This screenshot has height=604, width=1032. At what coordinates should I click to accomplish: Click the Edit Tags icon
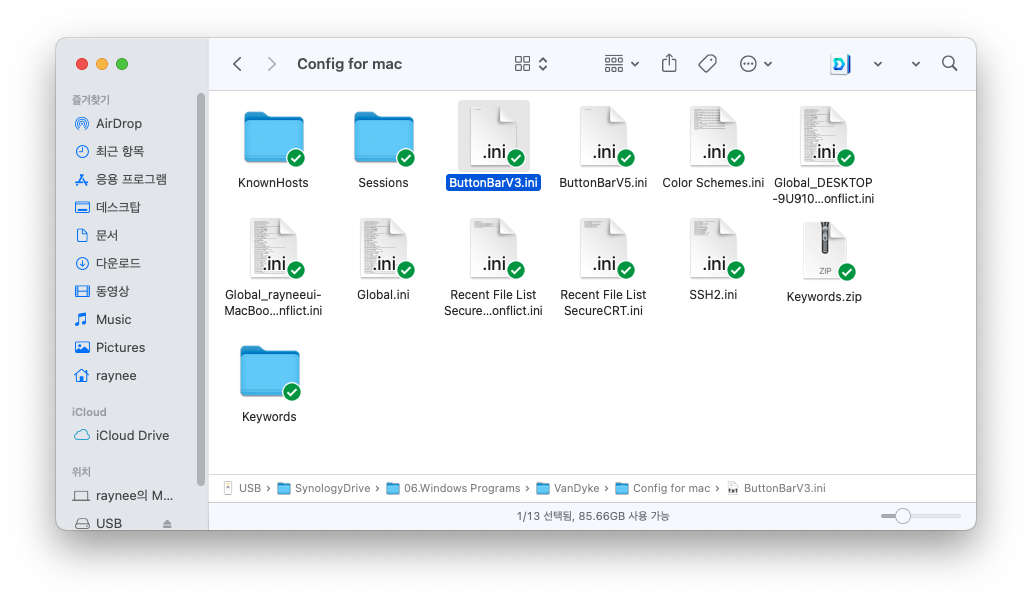[x=708, y=64]
